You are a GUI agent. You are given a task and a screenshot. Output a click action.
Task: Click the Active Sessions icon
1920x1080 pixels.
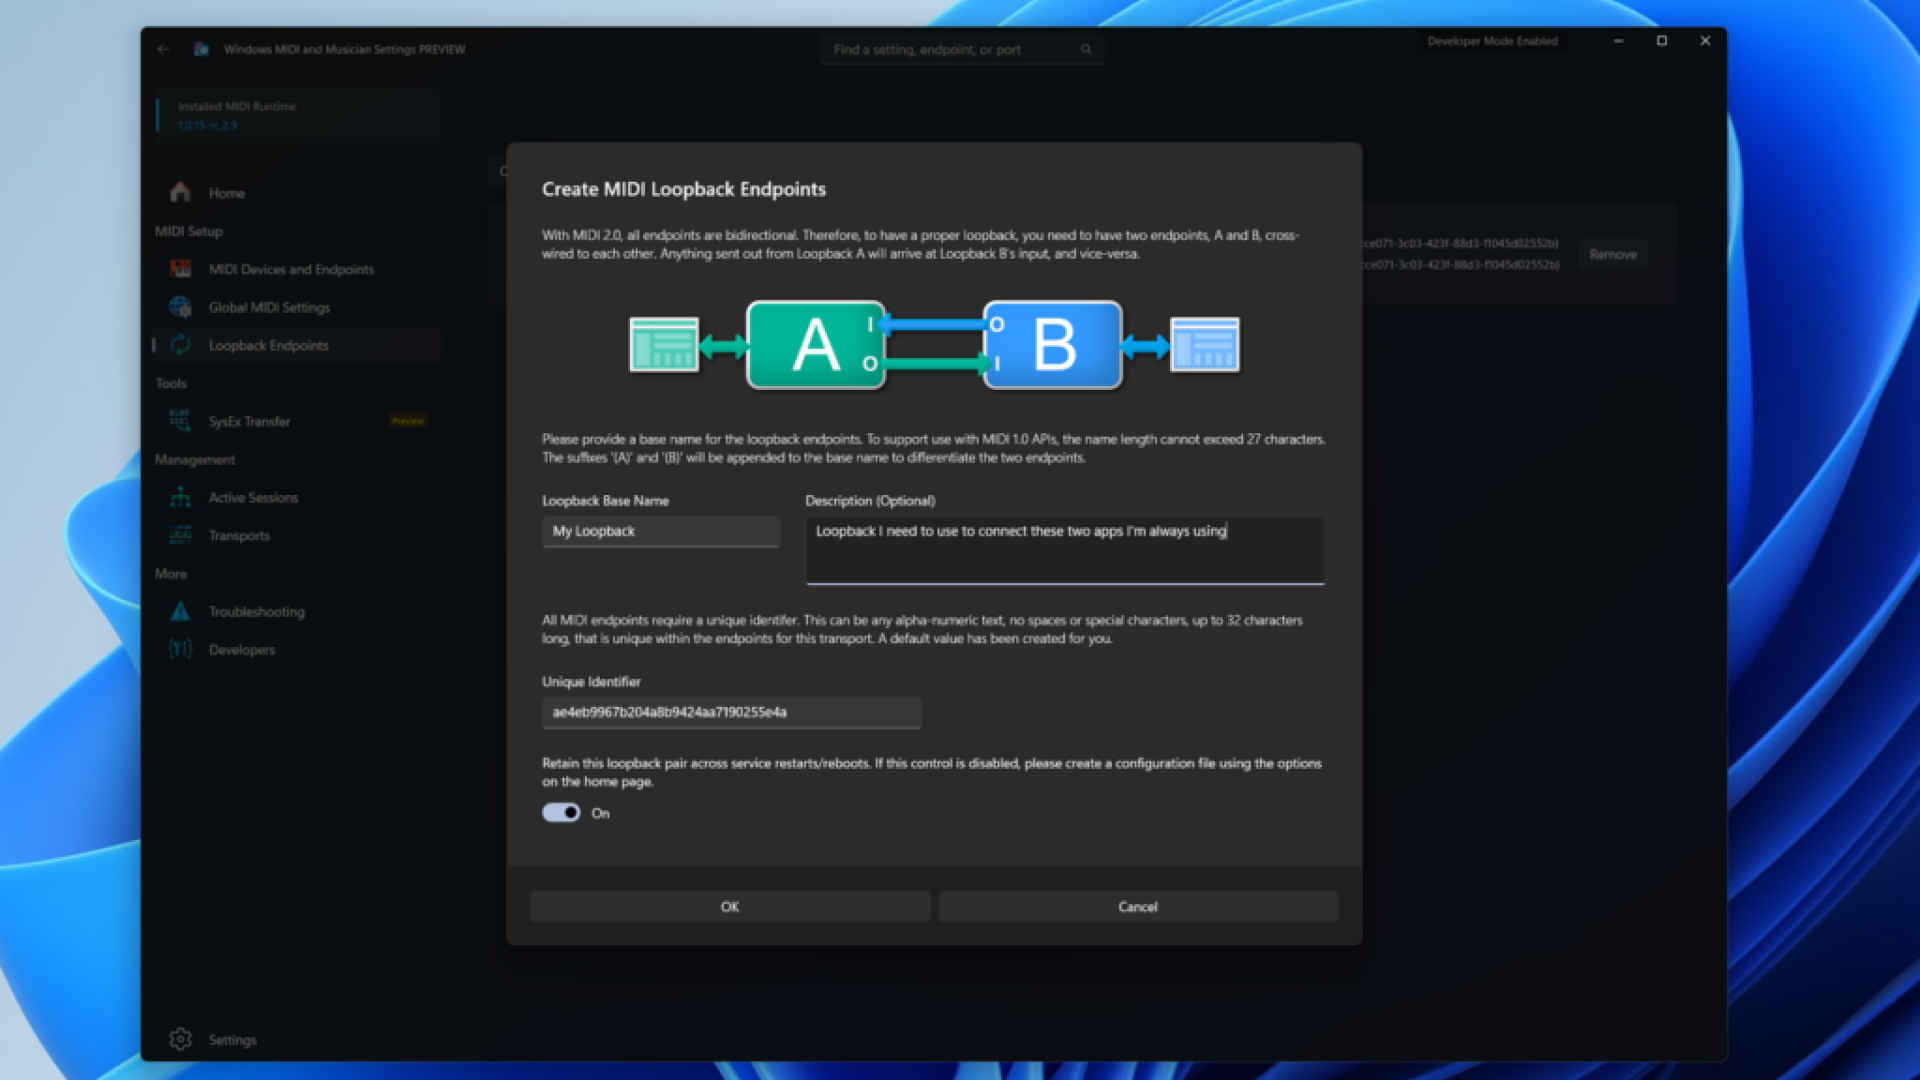tap(180, 497)
